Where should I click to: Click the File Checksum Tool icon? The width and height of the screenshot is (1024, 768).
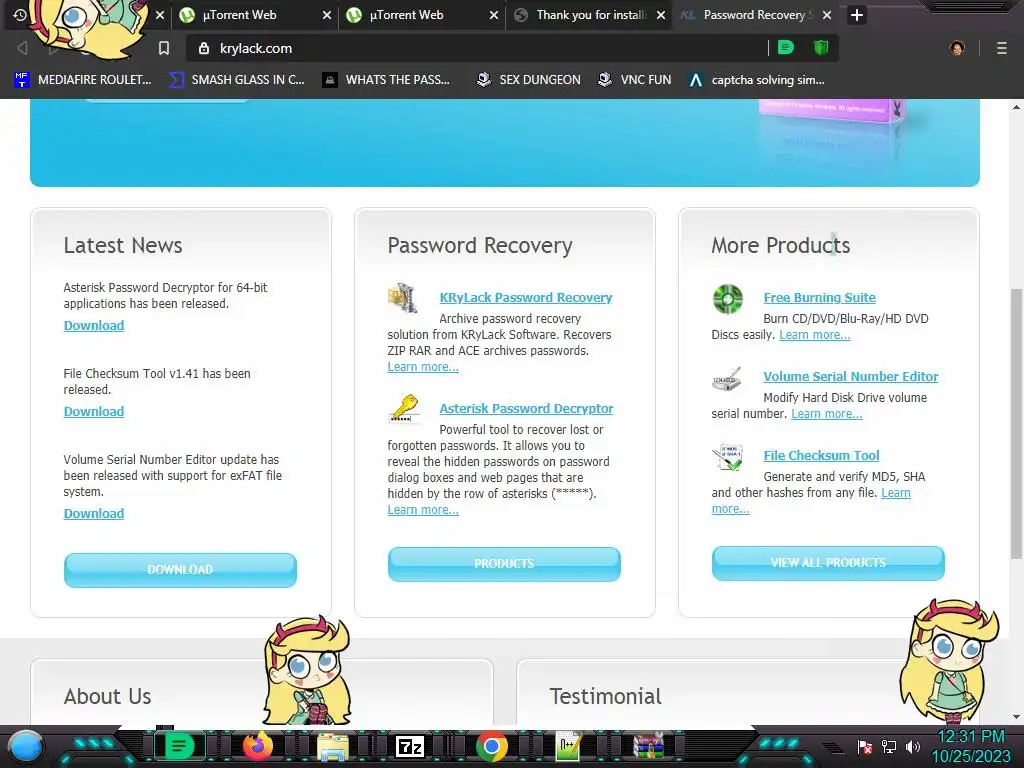pos(728,456)
